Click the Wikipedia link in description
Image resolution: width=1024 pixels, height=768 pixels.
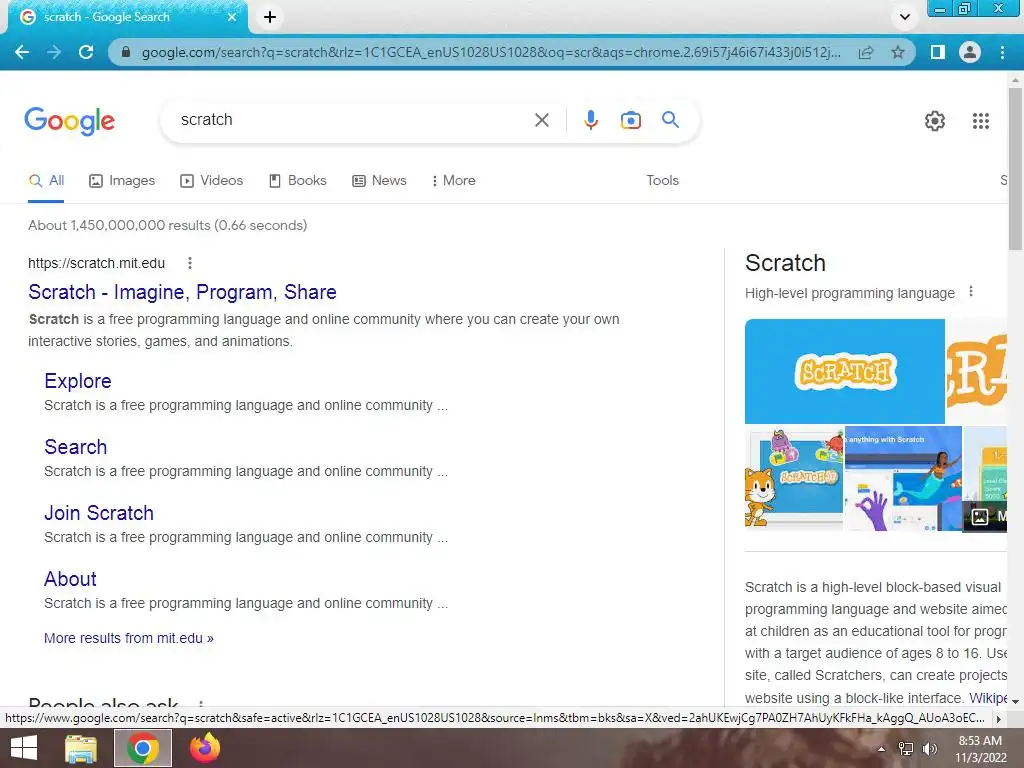click(988, 697)
